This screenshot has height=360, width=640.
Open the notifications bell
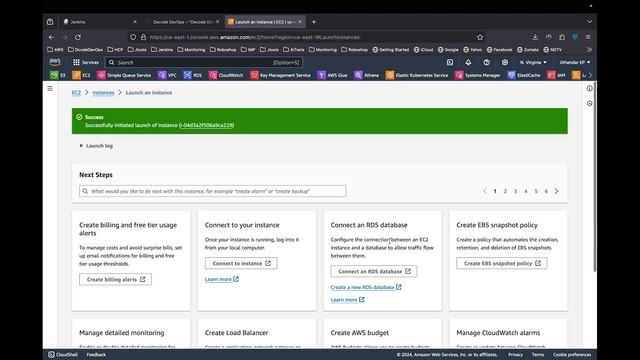click(x=468, y=62)
